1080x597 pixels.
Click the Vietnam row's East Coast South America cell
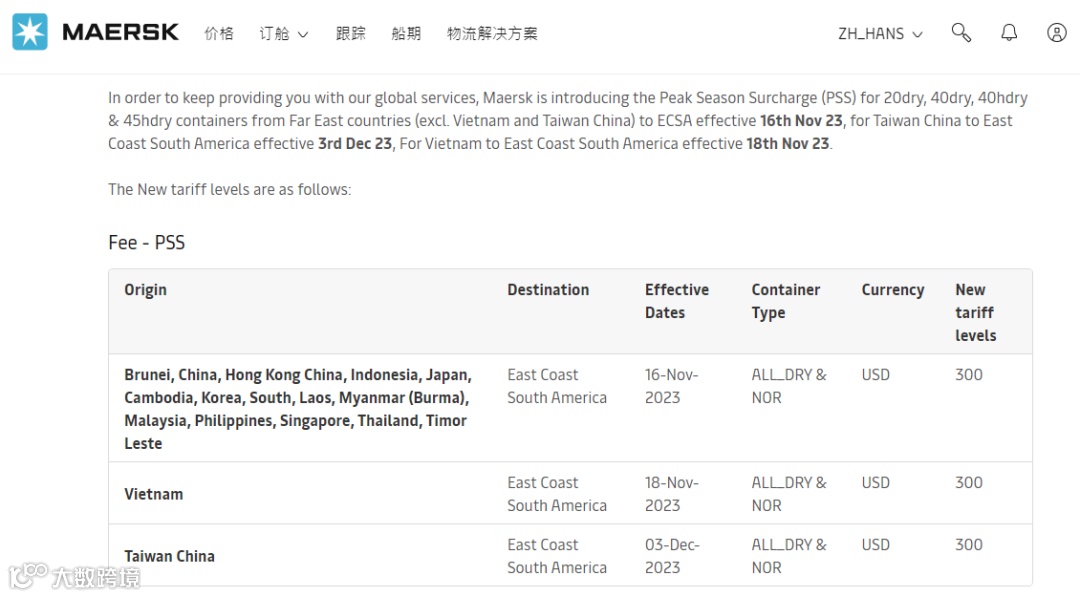pos(557,494)
